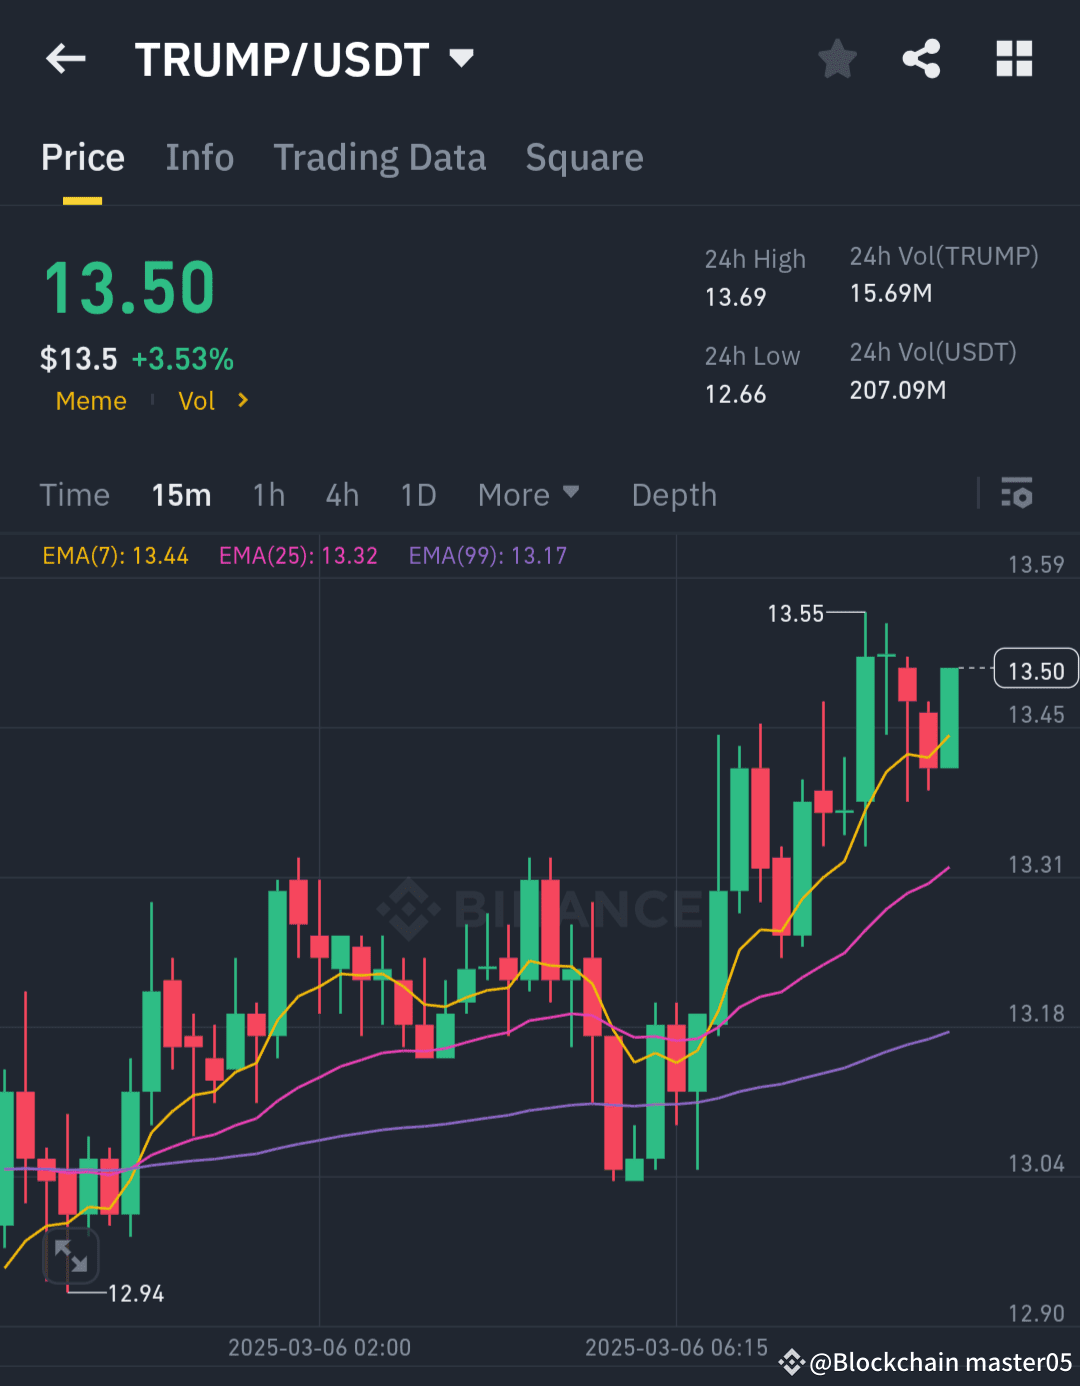
Task: Open chart indicator settings icon
Action: 1016,494
